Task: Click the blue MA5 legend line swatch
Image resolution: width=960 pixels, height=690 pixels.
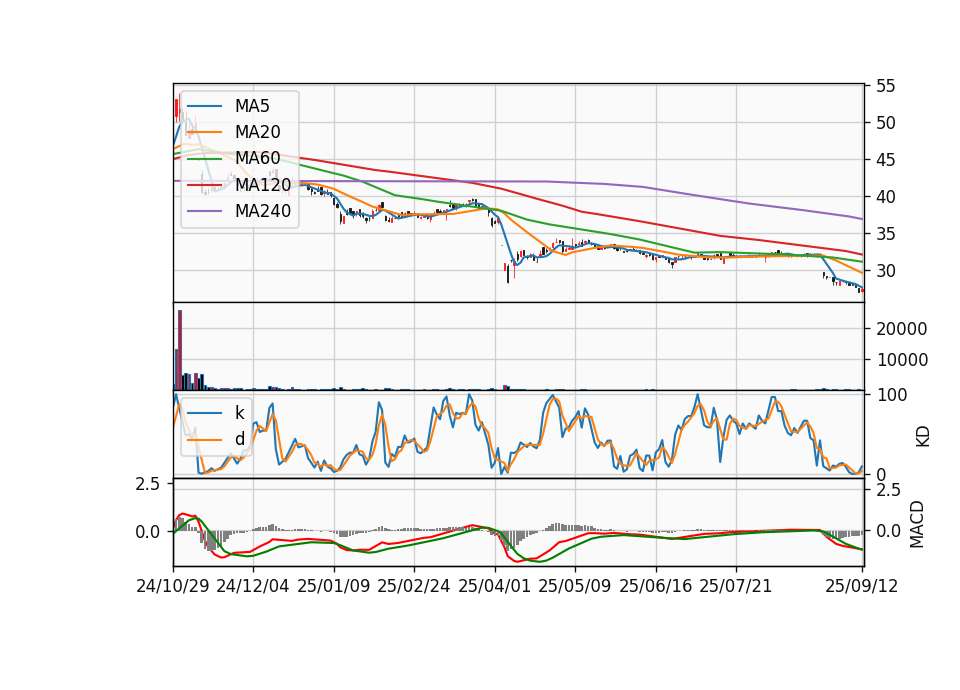Action: 204,107
